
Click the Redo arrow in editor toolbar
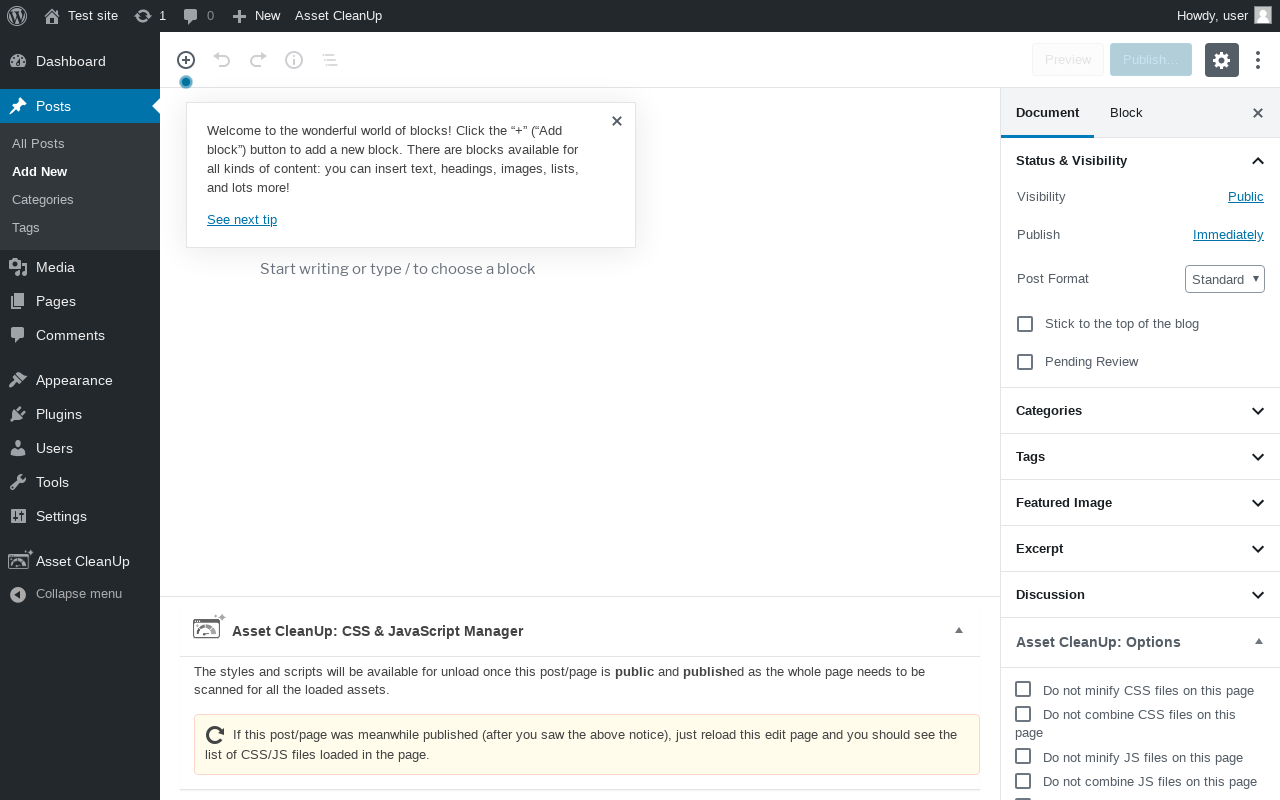(258, 60)
